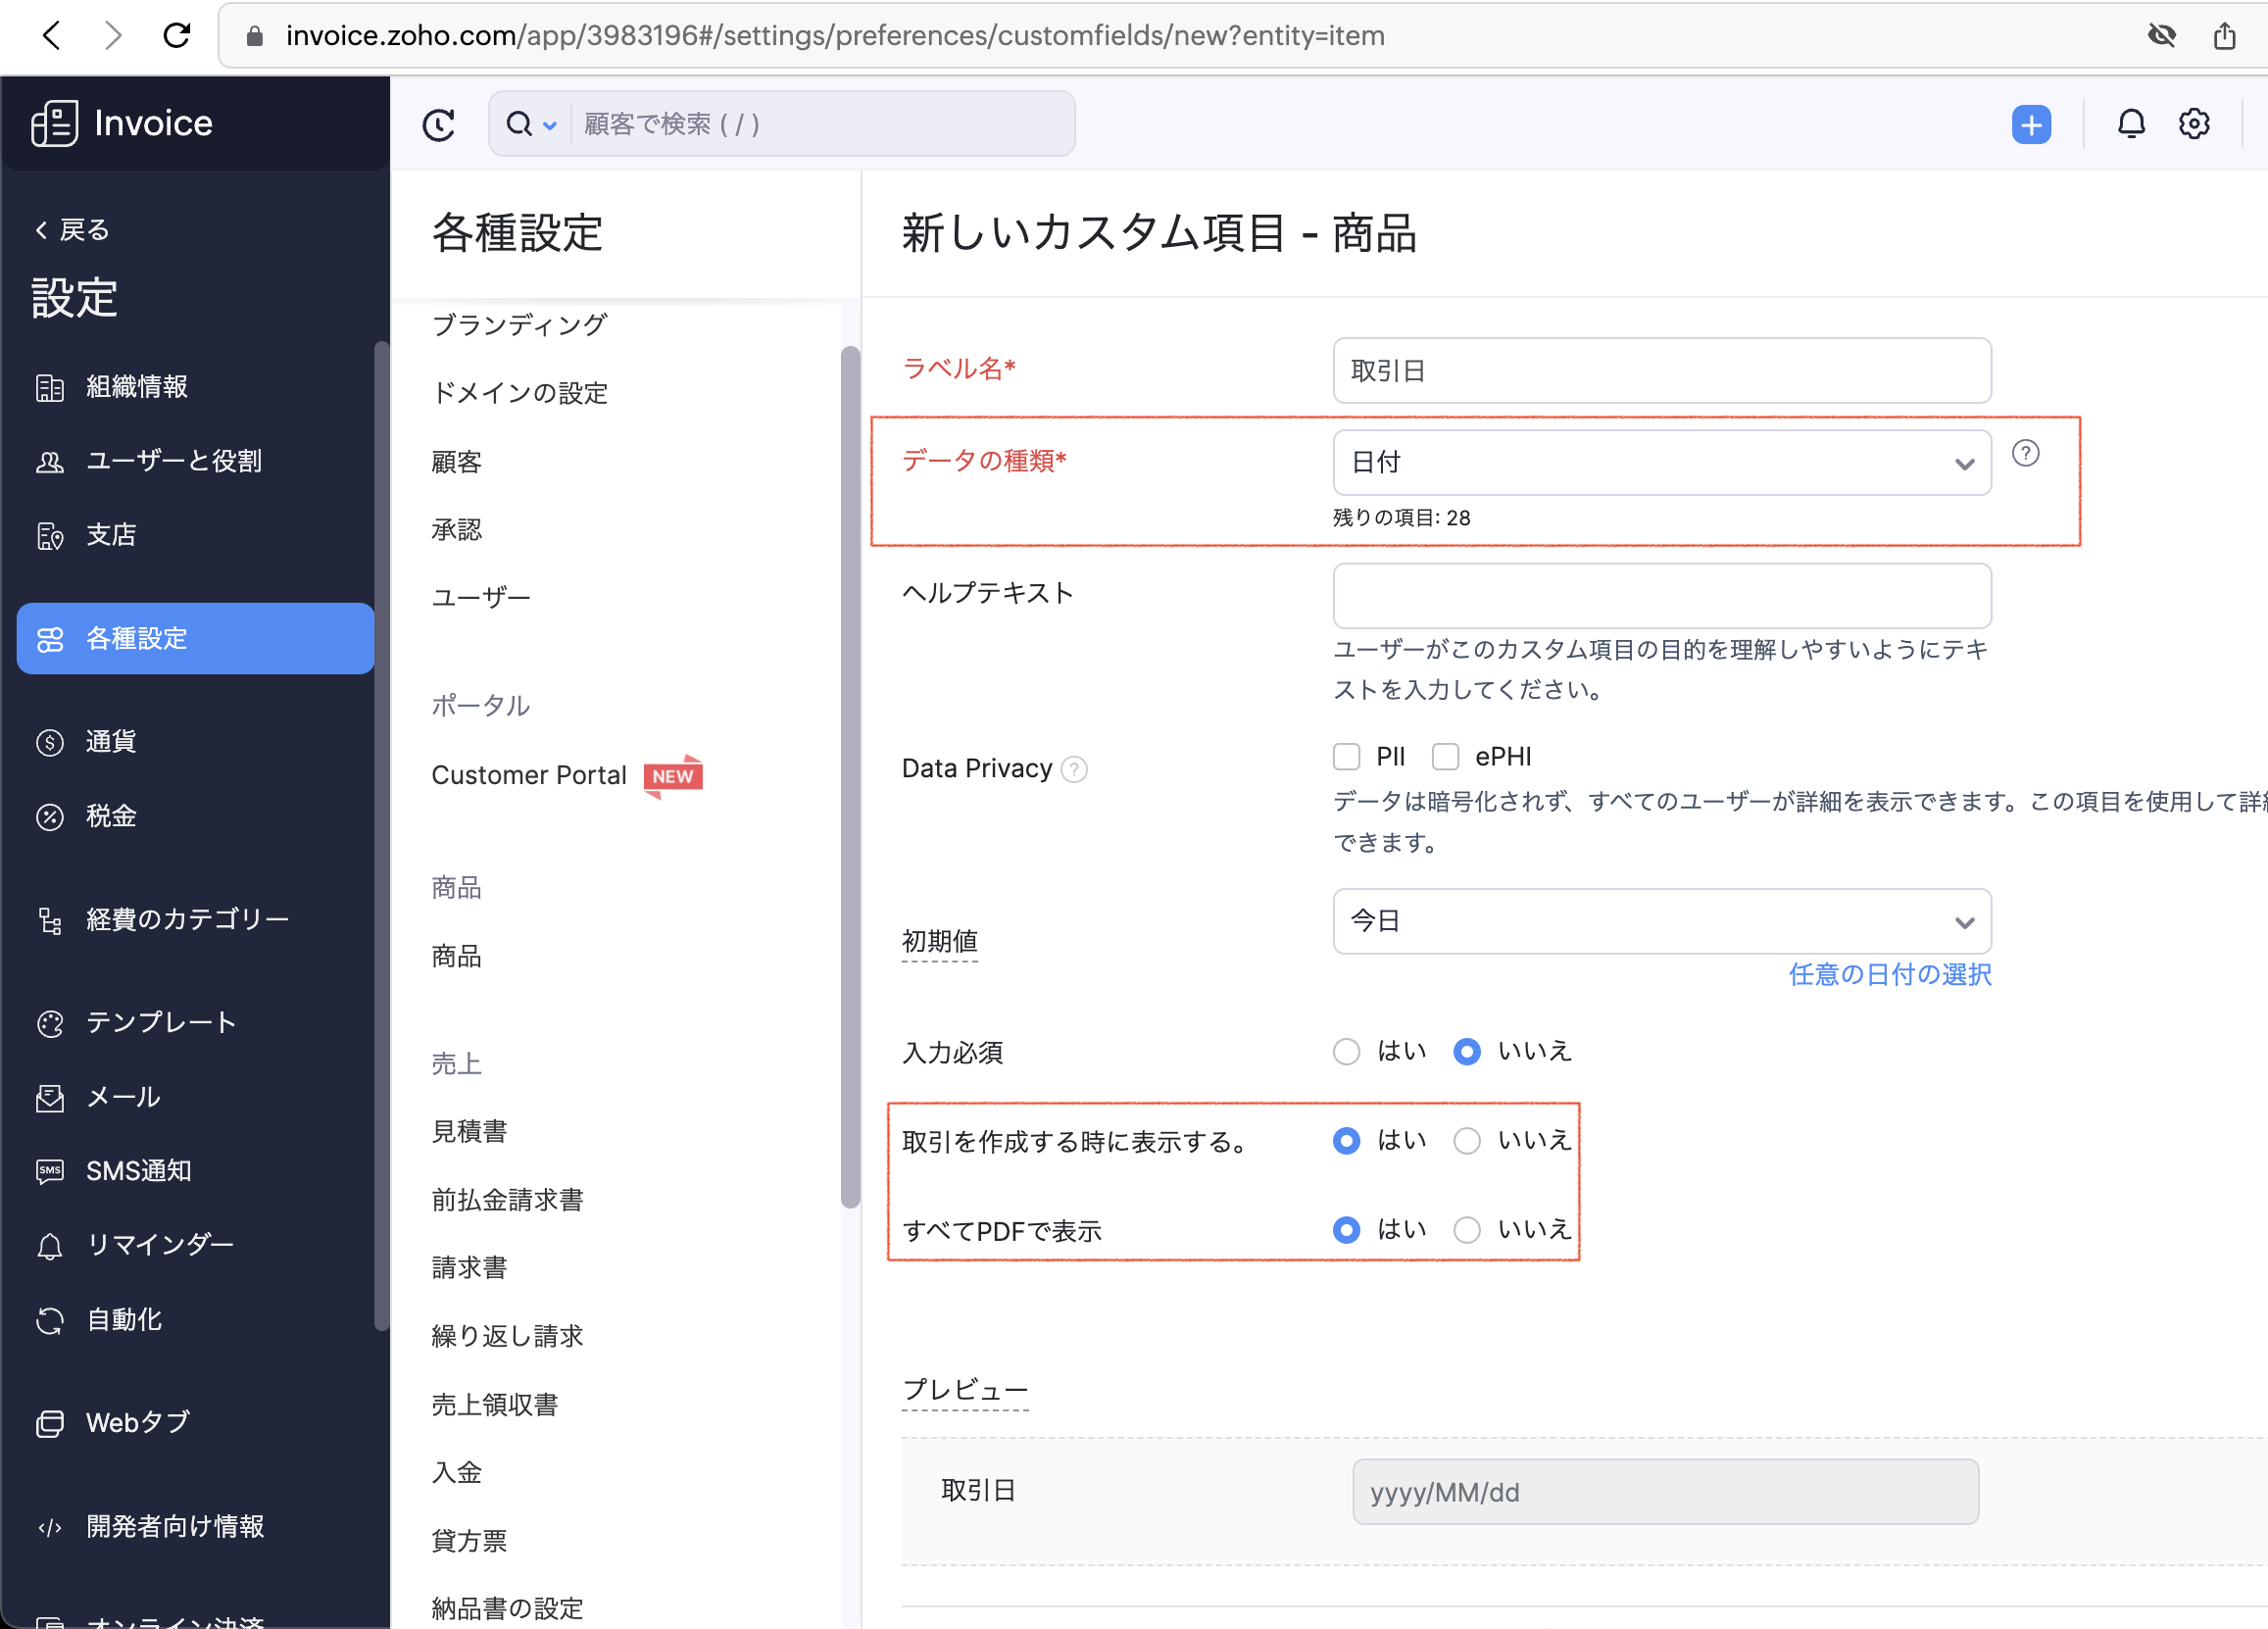Click the 任意の日付の選択 link
2268x1629 pixels.
1889,974
